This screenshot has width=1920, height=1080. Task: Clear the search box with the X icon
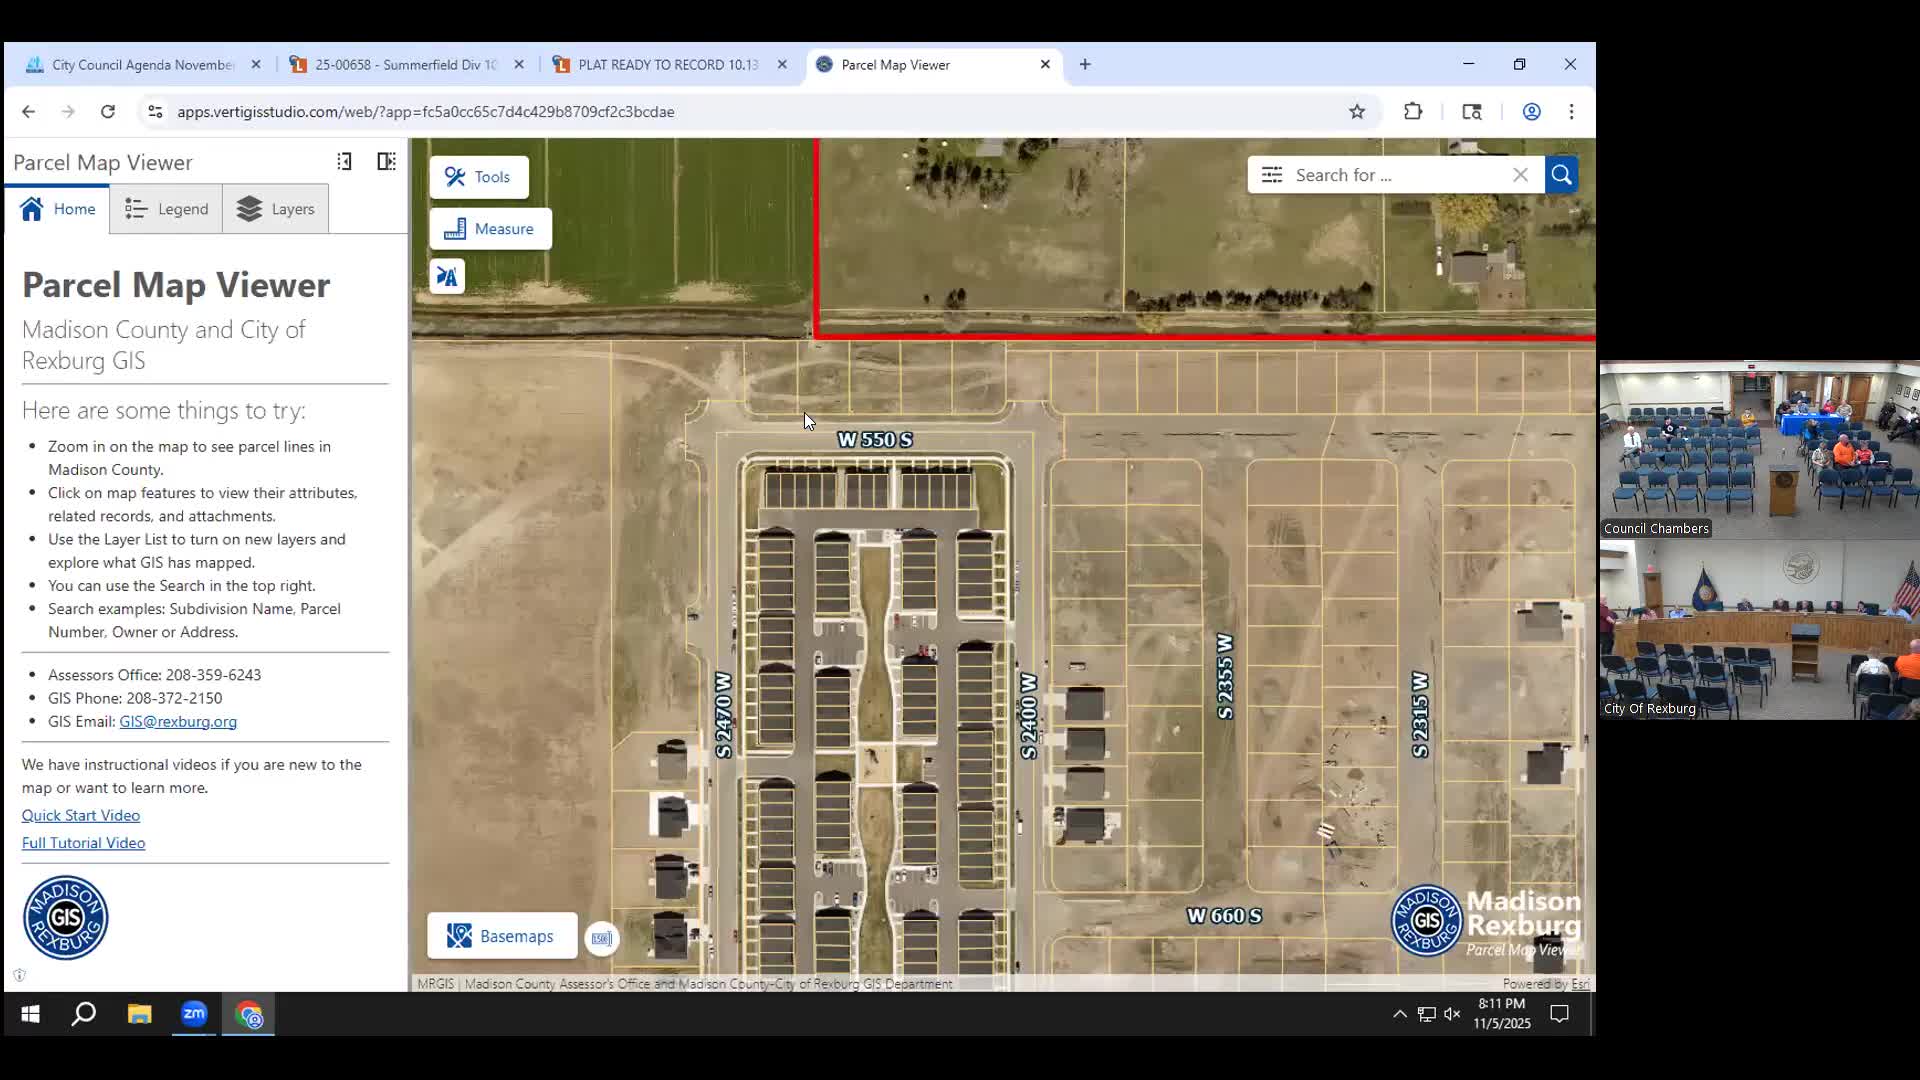tap(1520, 174)
